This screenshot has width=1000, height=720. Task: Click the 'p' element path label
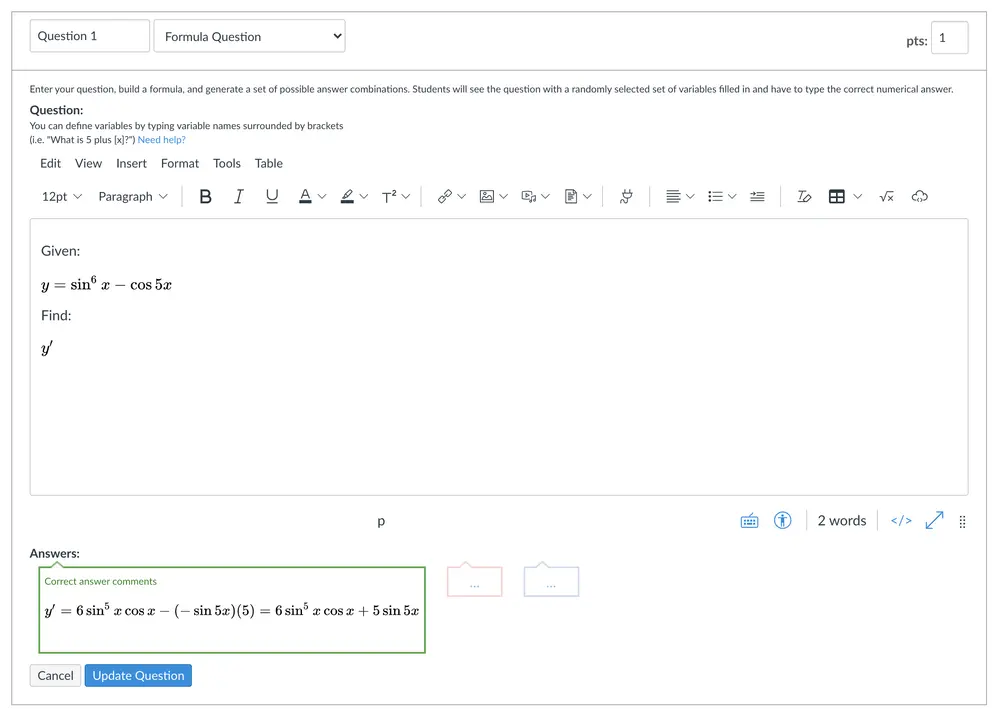pyautogui.click(x=381, y=521)
